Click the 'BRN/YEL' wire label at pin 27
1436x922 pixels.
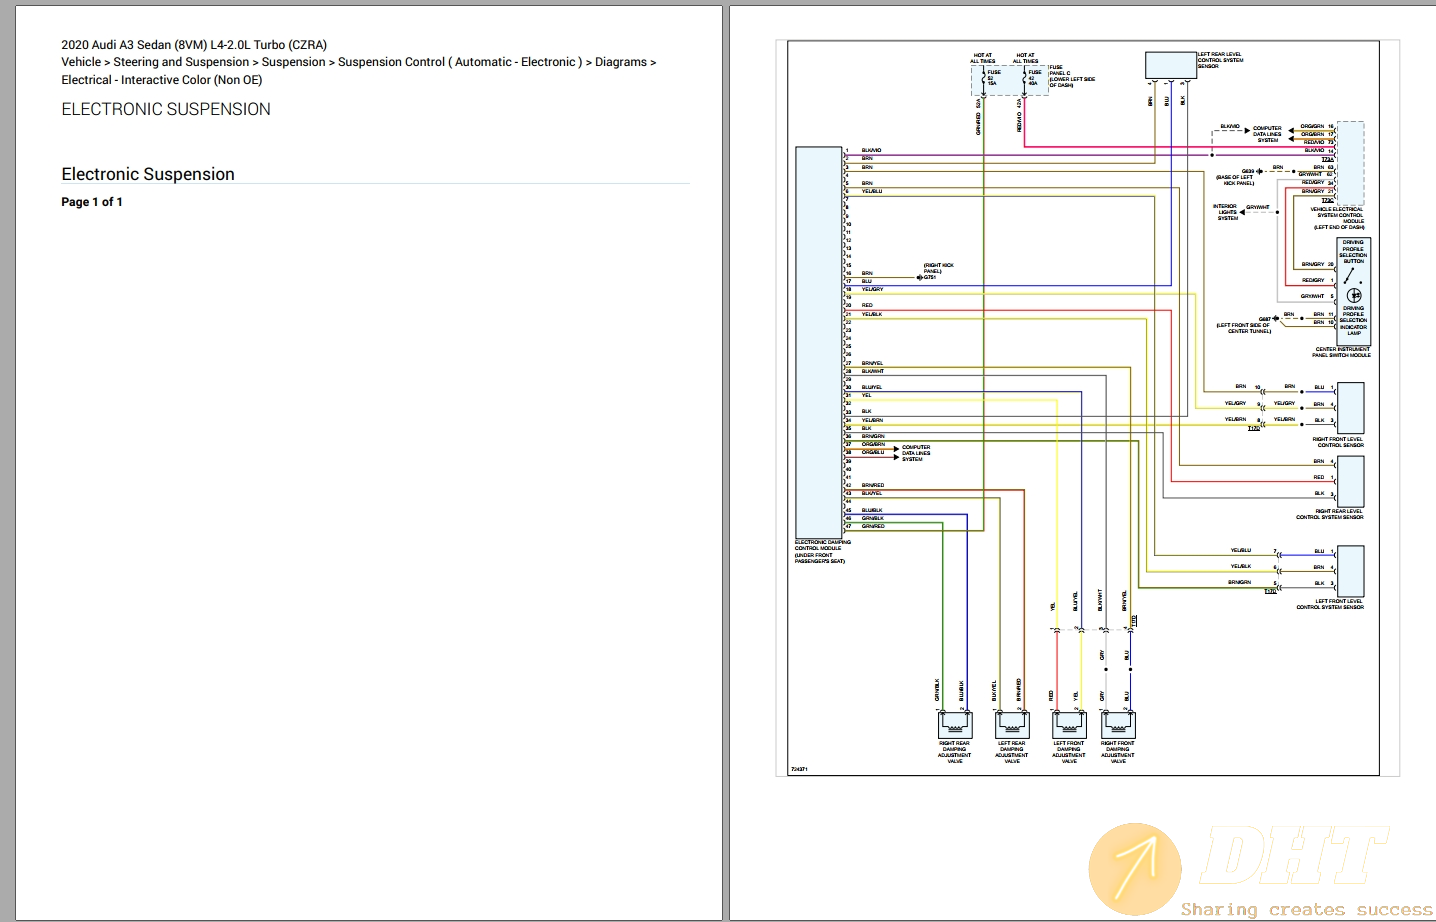pyautogui.click(x=872, y=363)
